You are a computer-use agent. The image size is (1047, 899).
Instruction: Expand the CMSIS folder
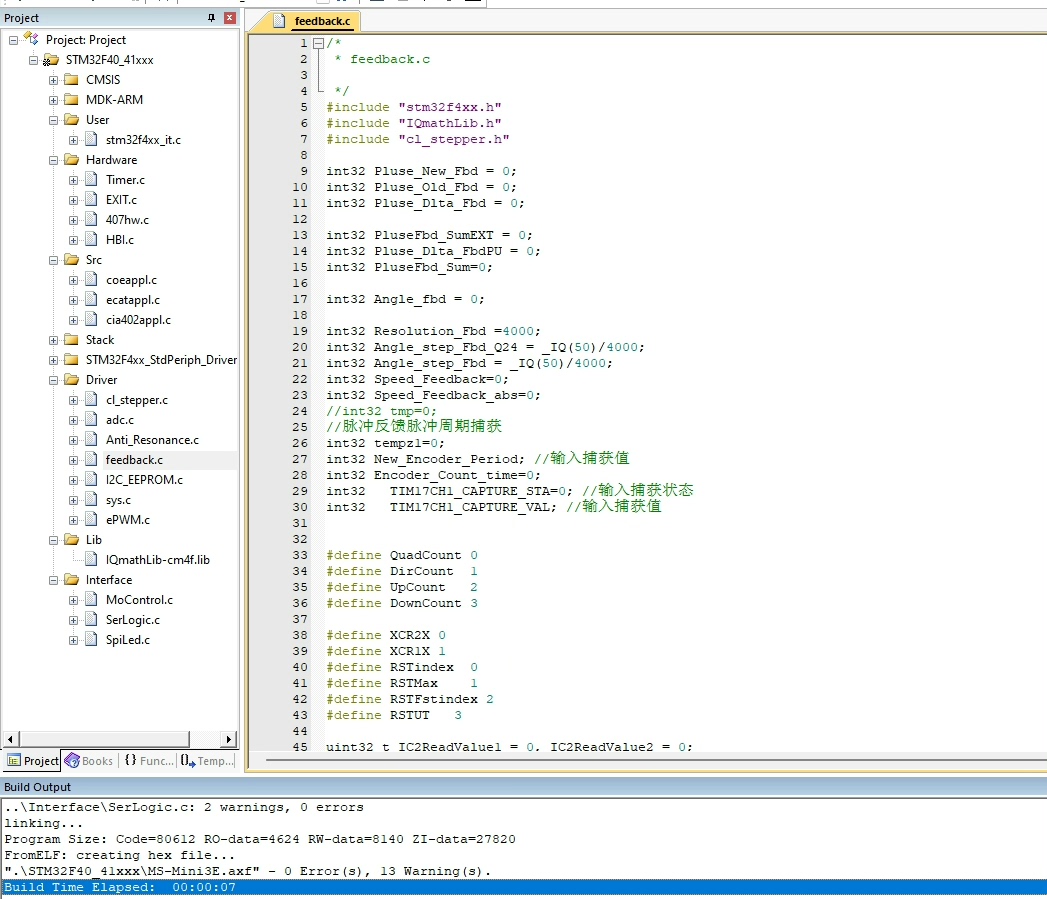click(53, 80)
